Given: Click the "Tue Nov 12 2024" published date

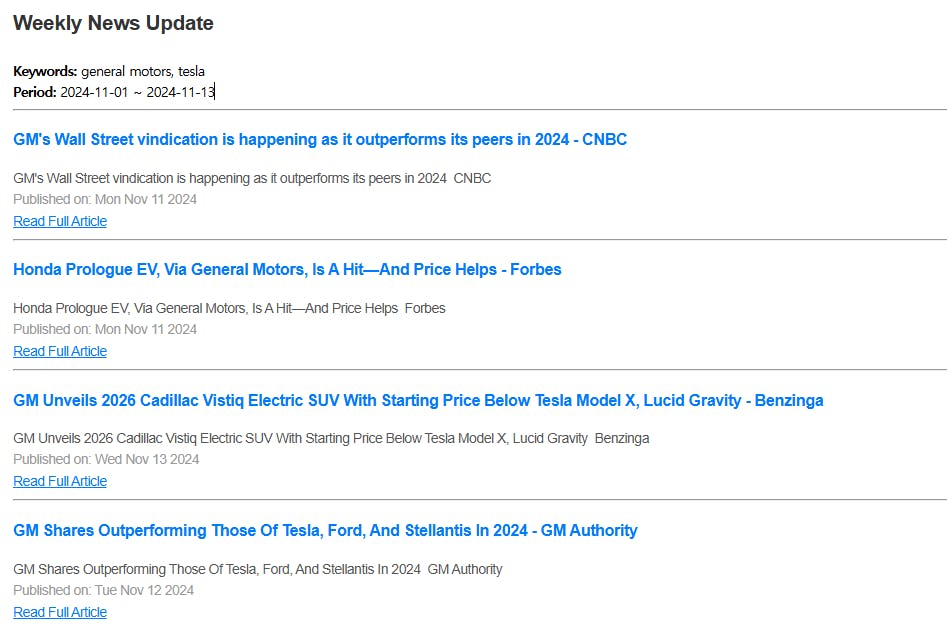Looking at the screenshot, I should [144, 590].
